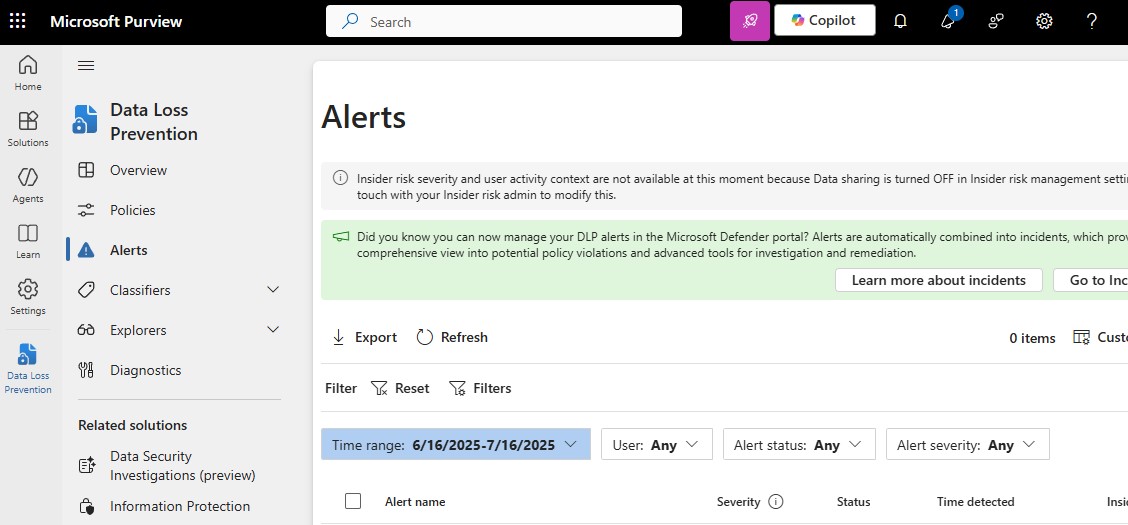Click the Severity column header text
Image resolution: width=1128 pixels, height=525 pixels.
point(738,502)
